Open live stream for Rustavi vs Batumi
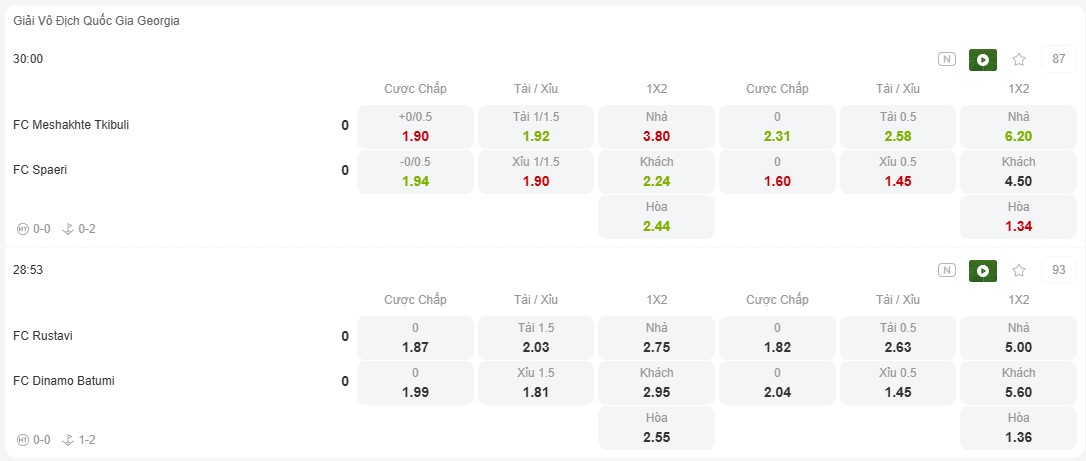1086x461 pixels. (x=983, y=271)
